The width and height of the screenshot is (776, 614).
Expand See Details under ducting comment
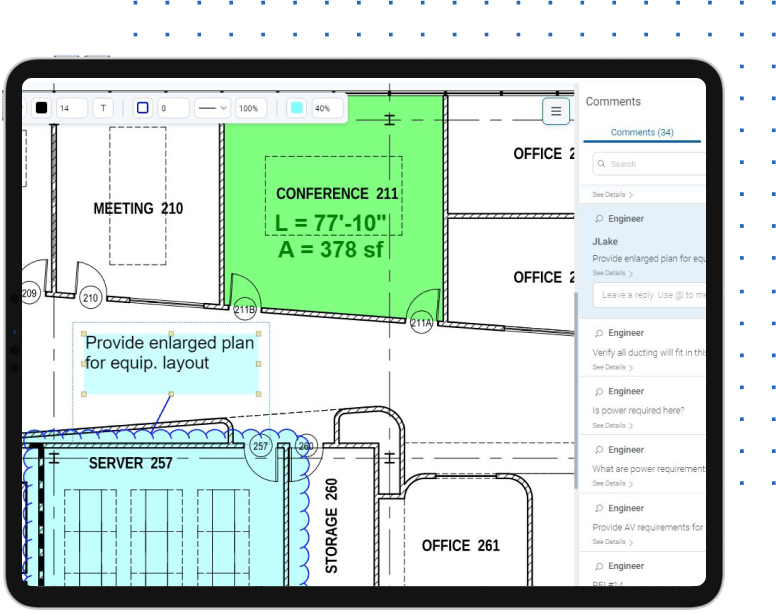[612, 367]
